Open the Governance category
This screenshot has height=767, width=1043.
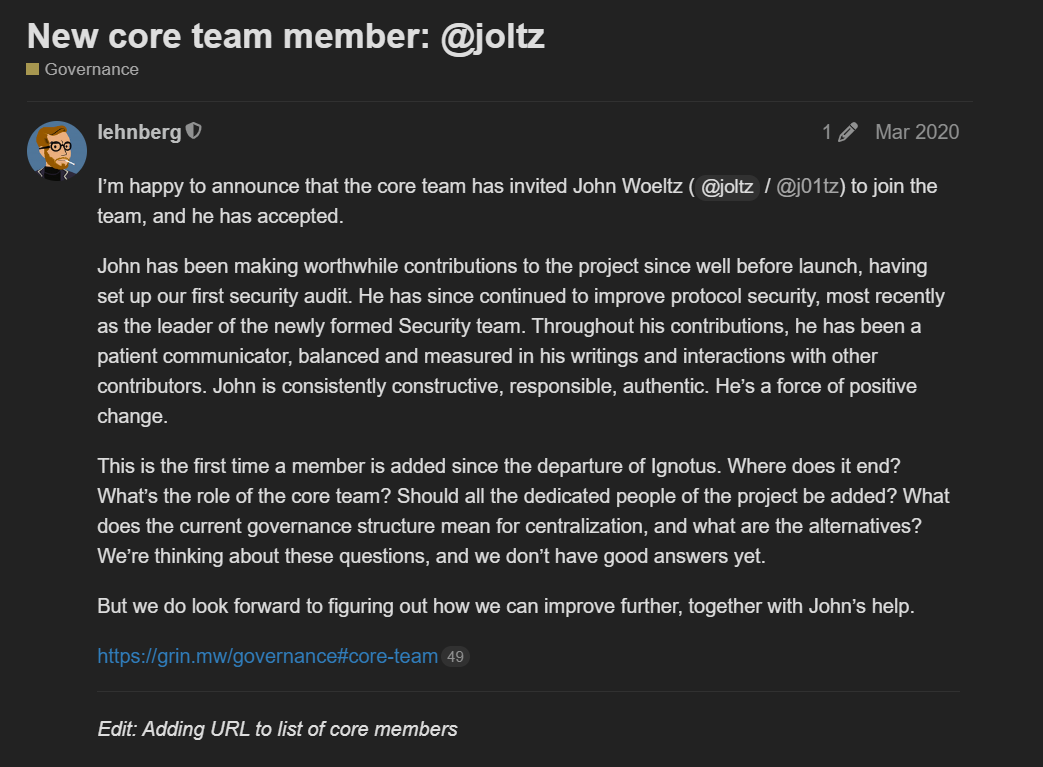click(x=91, y=69)
